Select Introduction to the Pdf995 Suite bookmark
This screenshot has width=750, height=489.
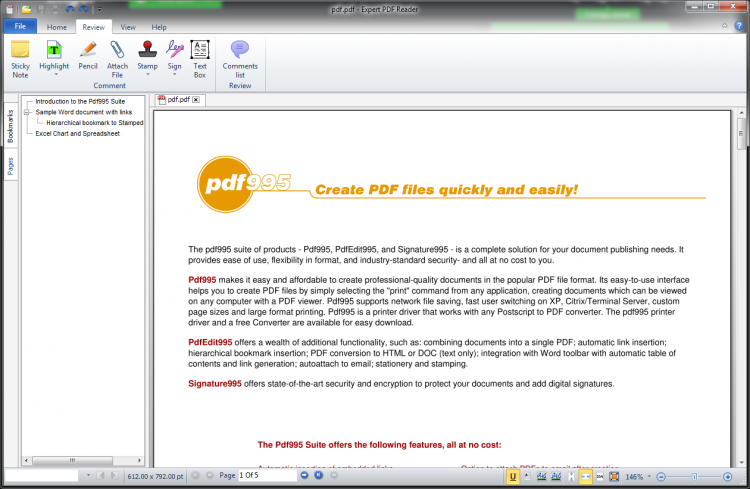pos(80,101)
